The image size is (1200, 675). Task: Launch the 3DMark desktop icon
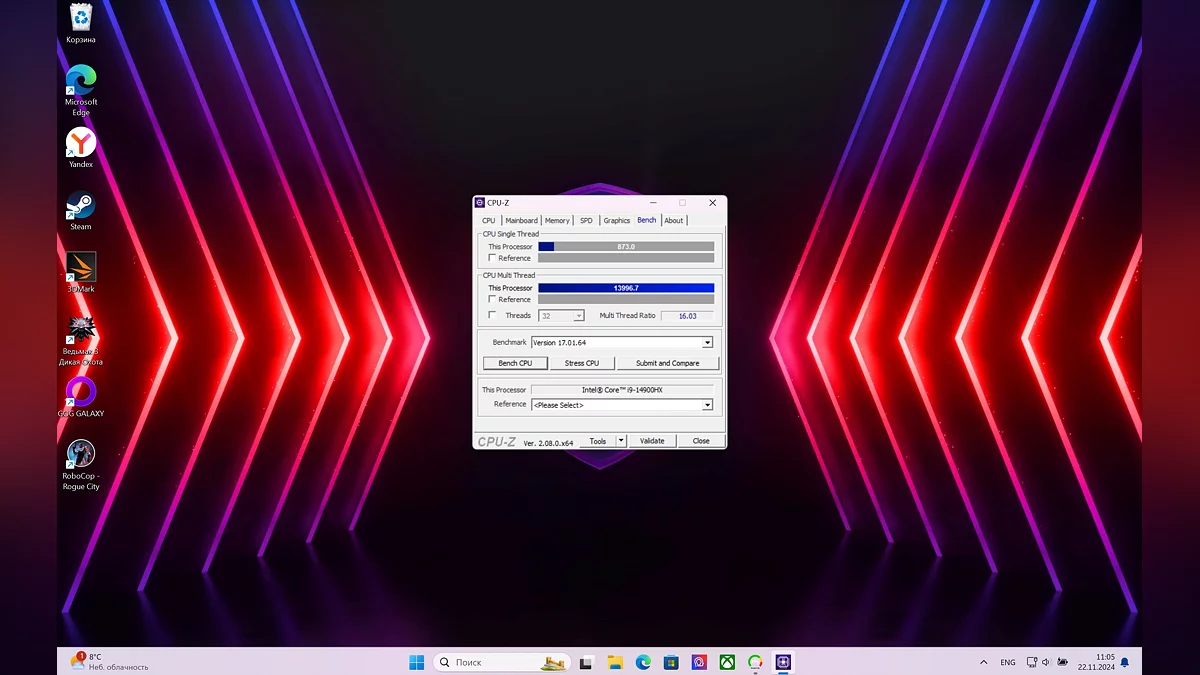click(x=80, y=268)
